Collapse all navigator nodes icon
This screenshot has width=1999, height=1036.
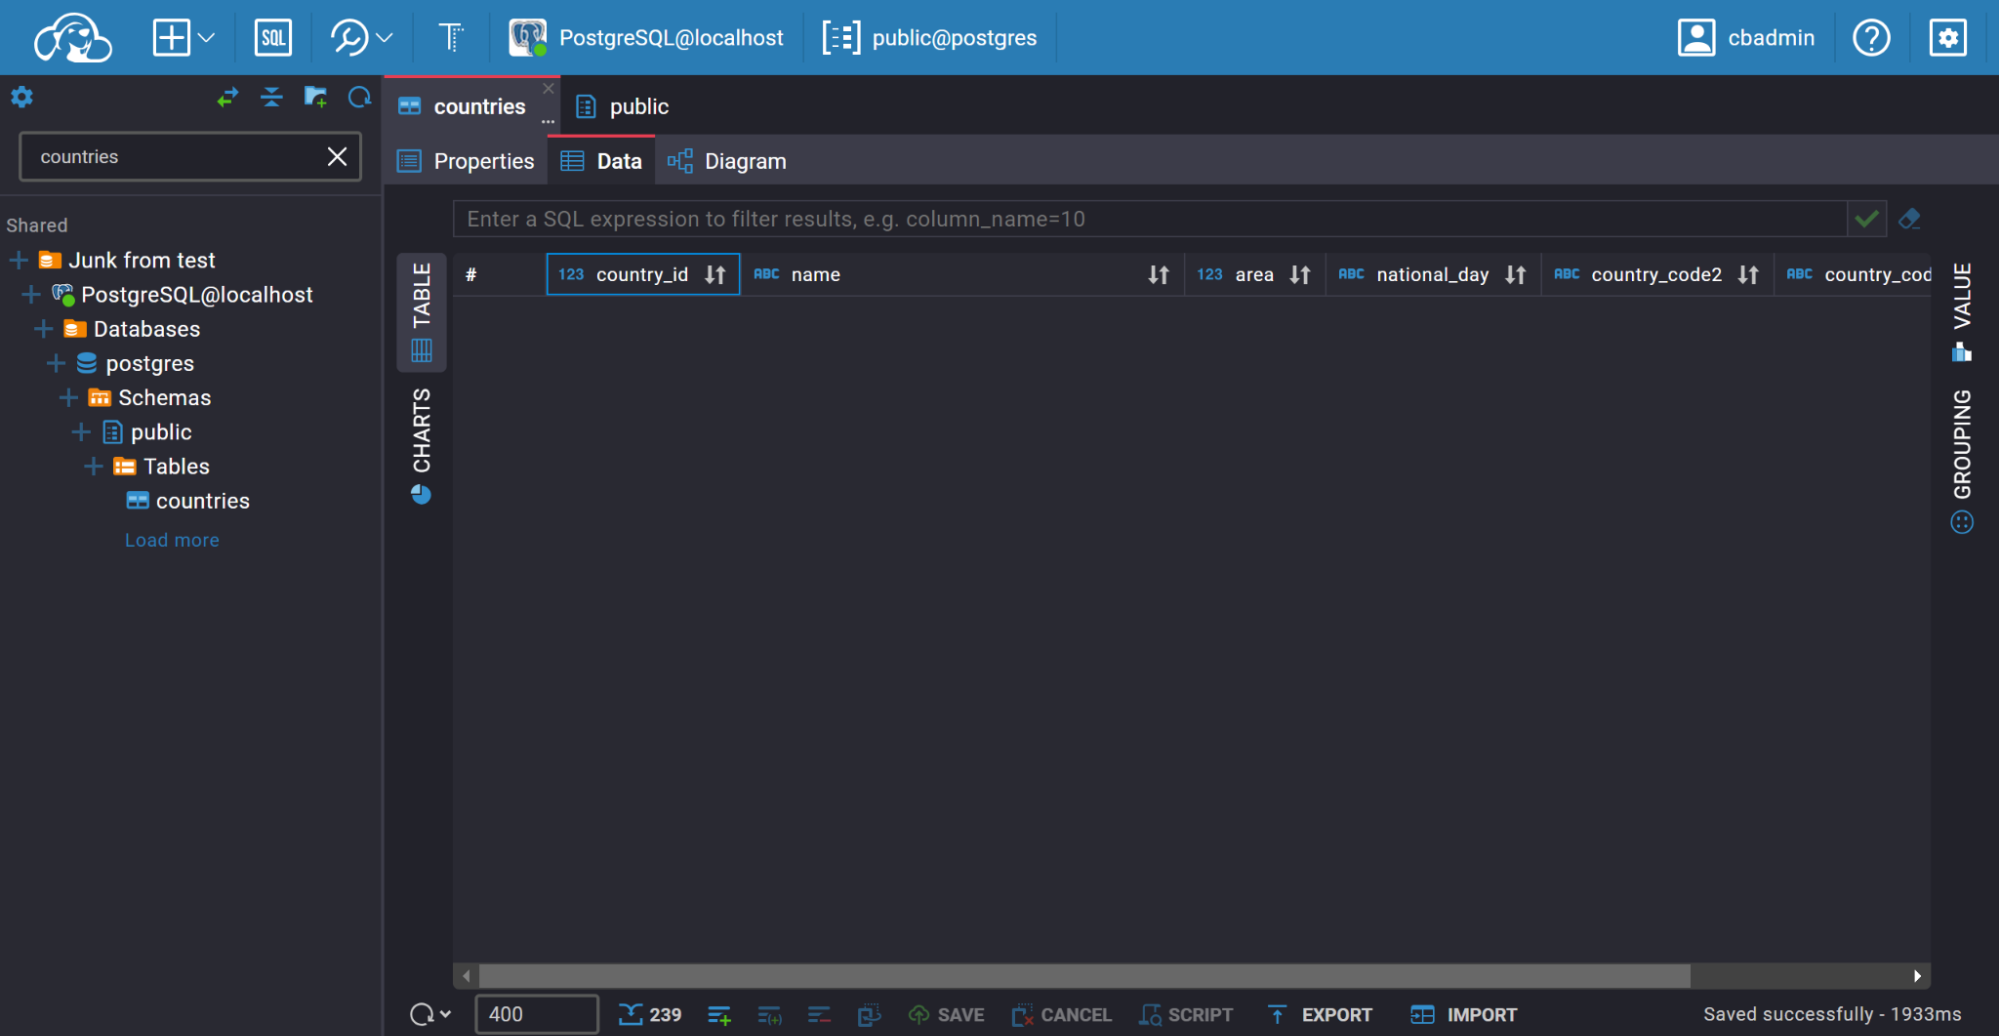coord(271,97)
